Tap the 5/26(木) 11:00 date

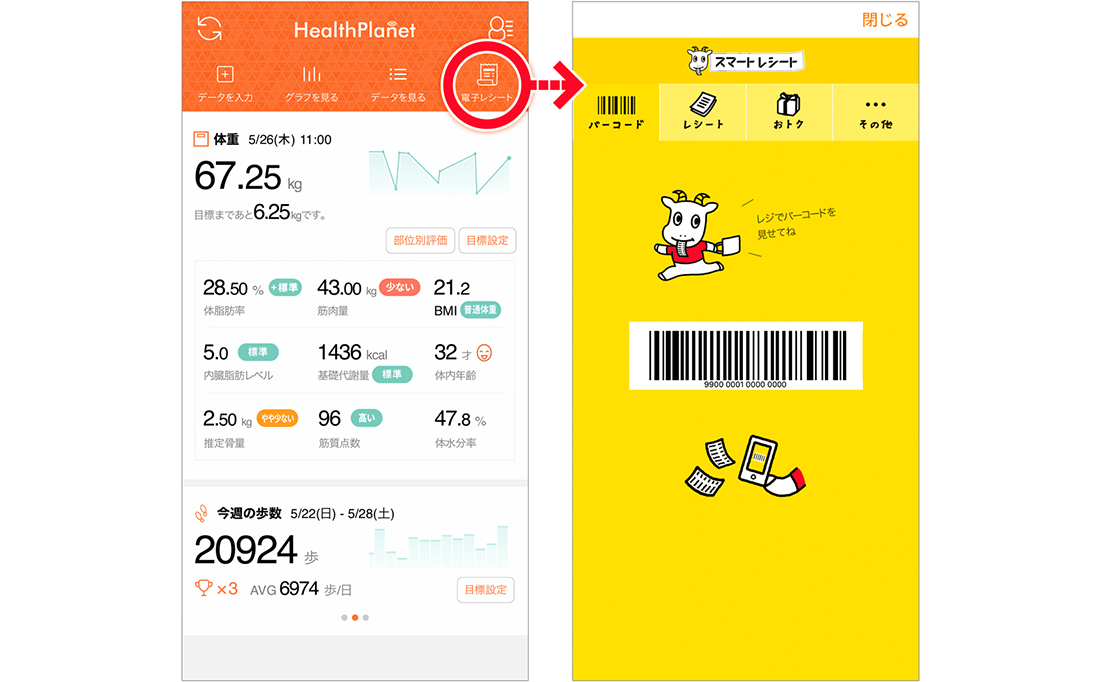(290, 140)
